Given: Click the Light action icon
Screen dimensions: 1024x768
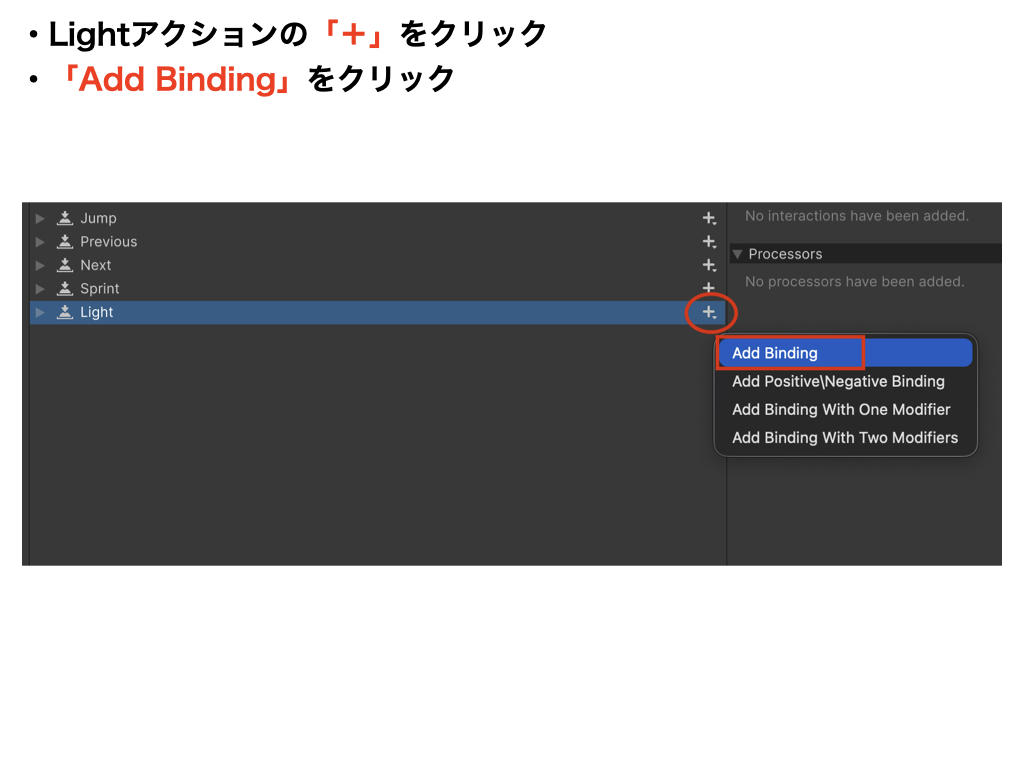Looking at the screenshot, I should click(x=65, y=312).
